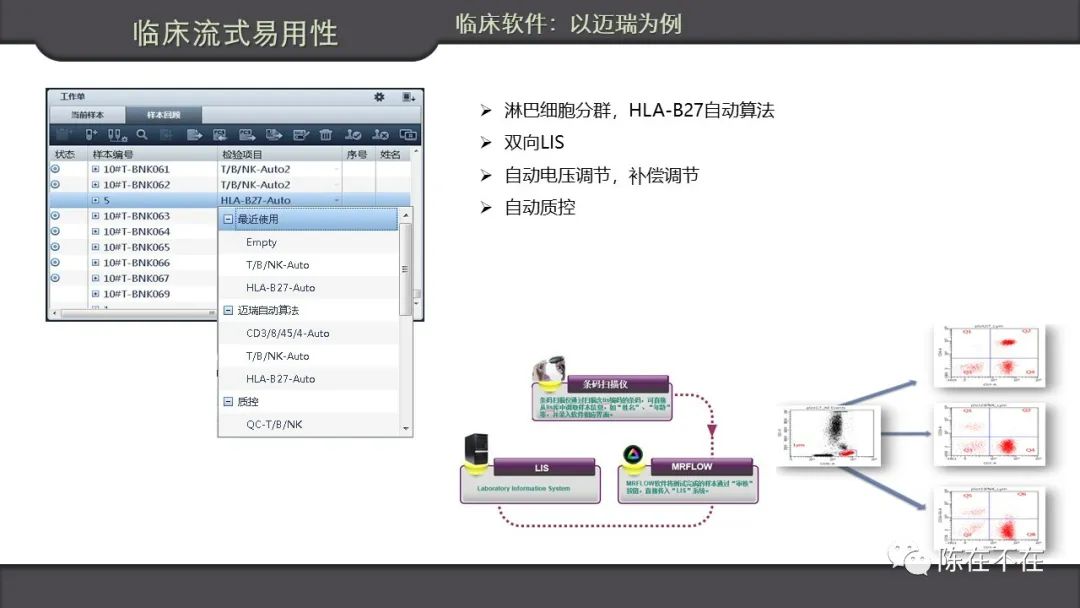Viewport: 1080px width, 608px height.
Task: Collapse the 最近使用 group in dropdown
Action: click(x=229, y=219)
